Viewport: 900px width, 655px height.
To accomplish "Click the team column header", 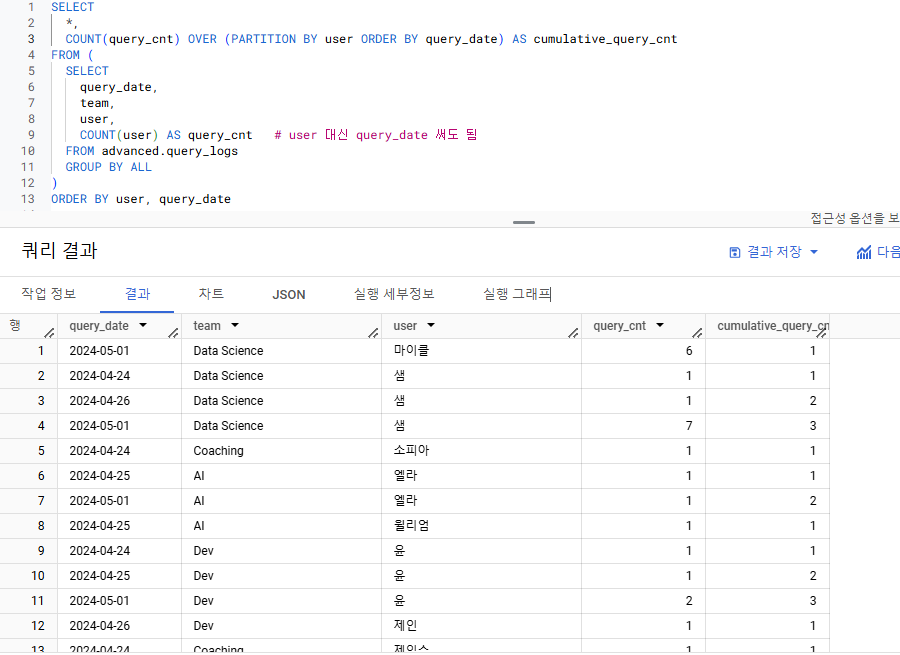I will (207, 326).
